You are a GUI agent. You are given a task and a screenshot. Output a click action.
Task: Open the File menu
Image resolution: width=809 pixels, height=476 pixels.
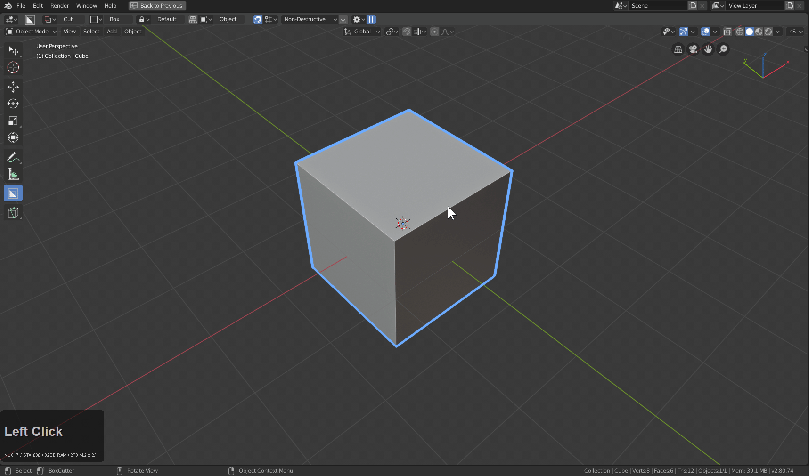pyautogui.click(x=20, y=5)
